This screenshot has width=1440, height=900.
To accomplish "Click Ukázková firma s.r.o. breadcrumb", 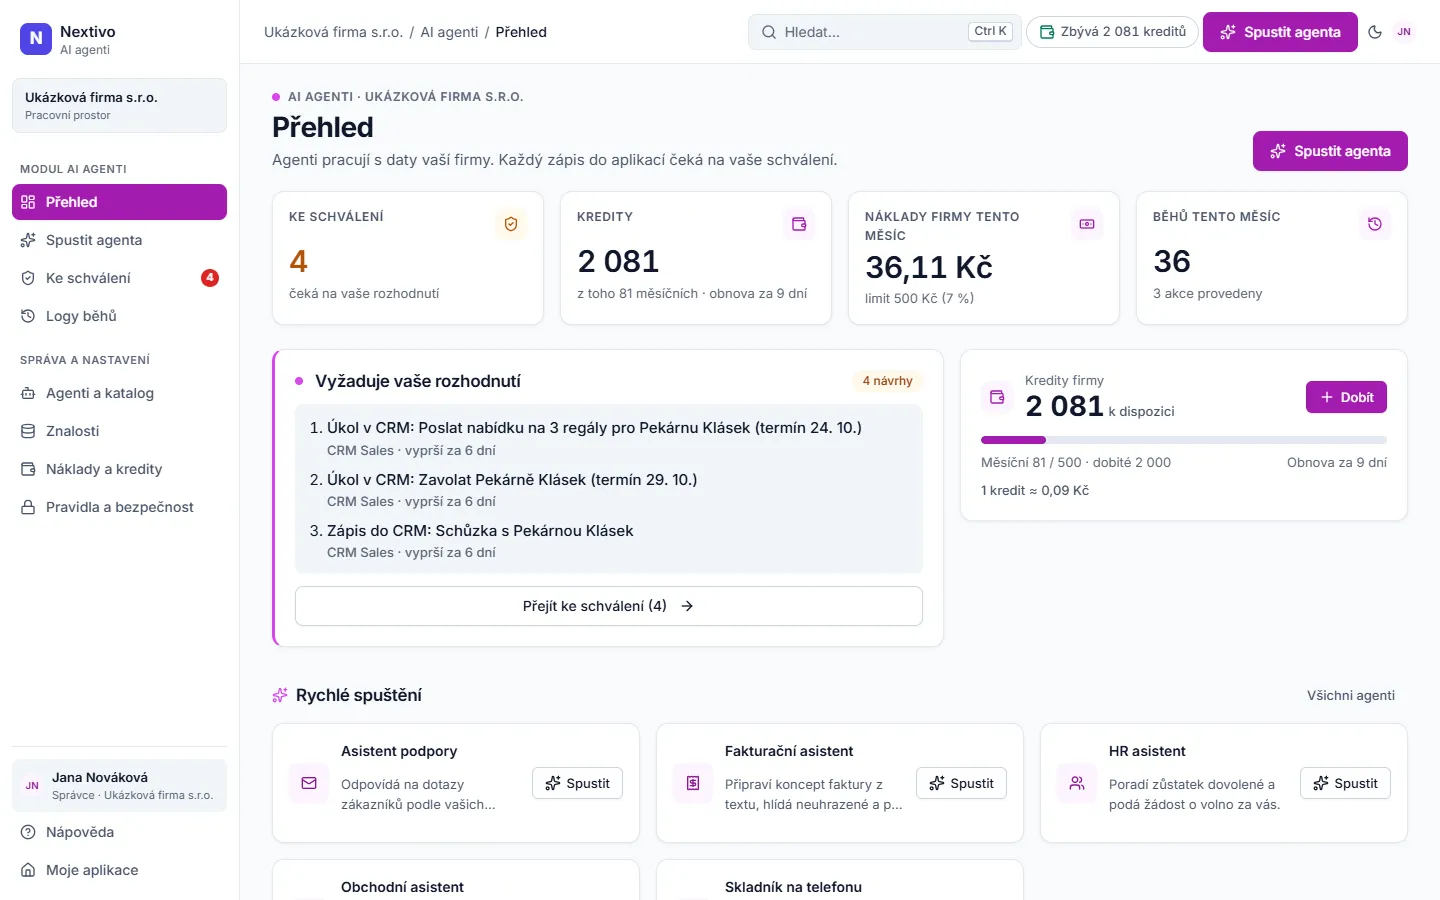I will click(x=333, y=32).
